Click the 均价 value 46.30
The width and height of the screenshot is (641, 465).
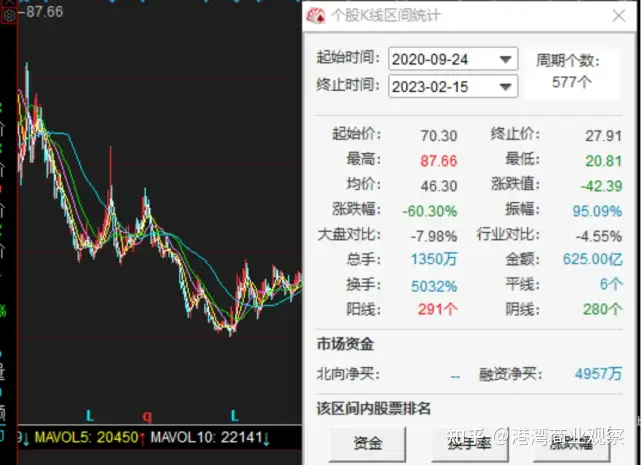pos(439,186)
